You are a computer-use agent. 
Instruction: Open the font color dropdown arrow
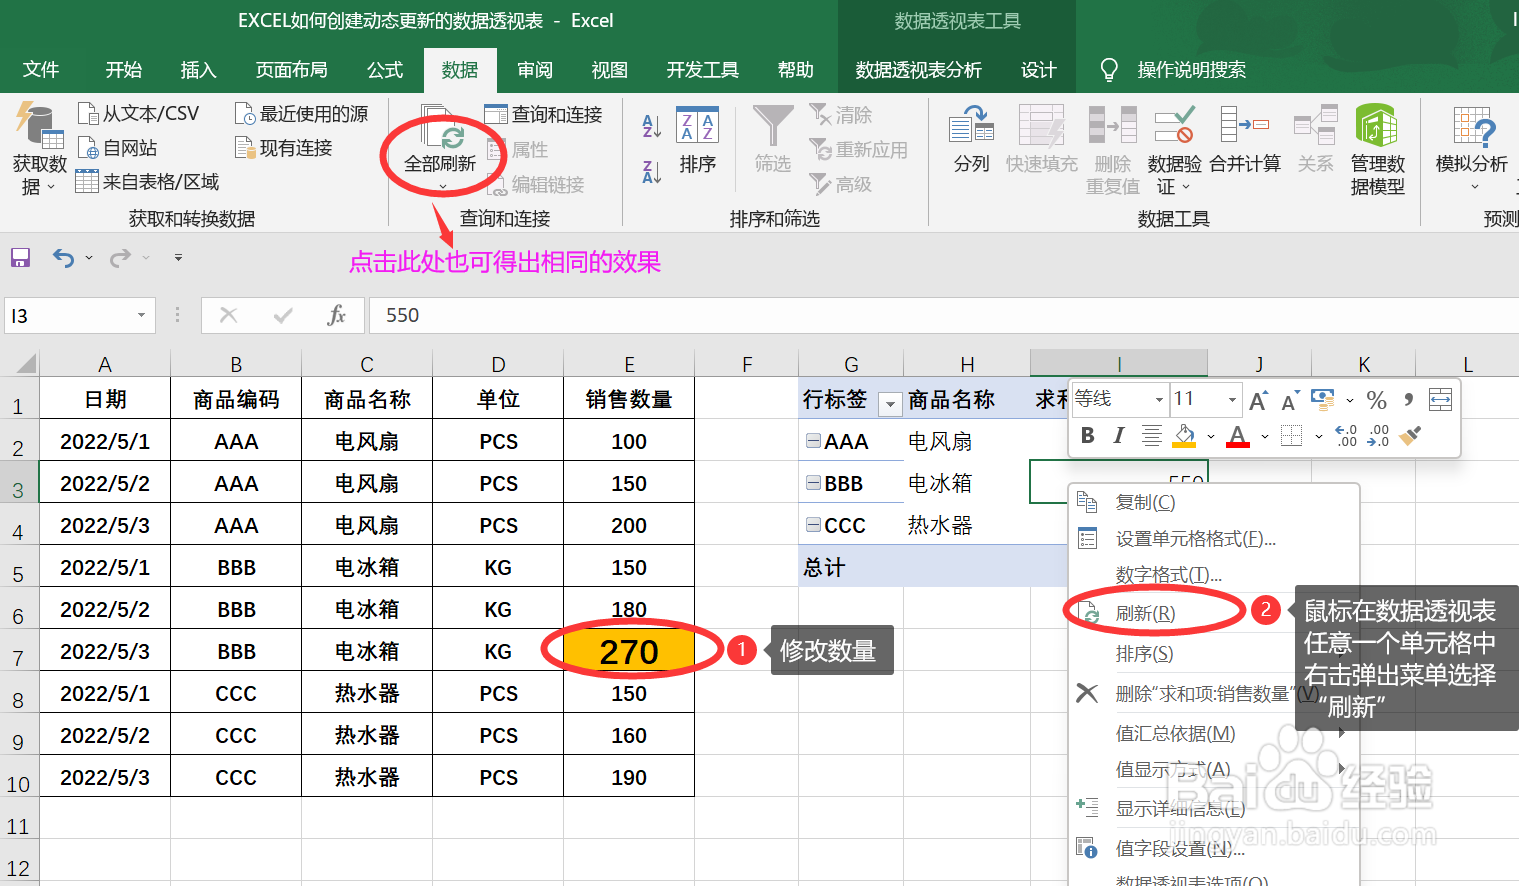pos(1264,436)
